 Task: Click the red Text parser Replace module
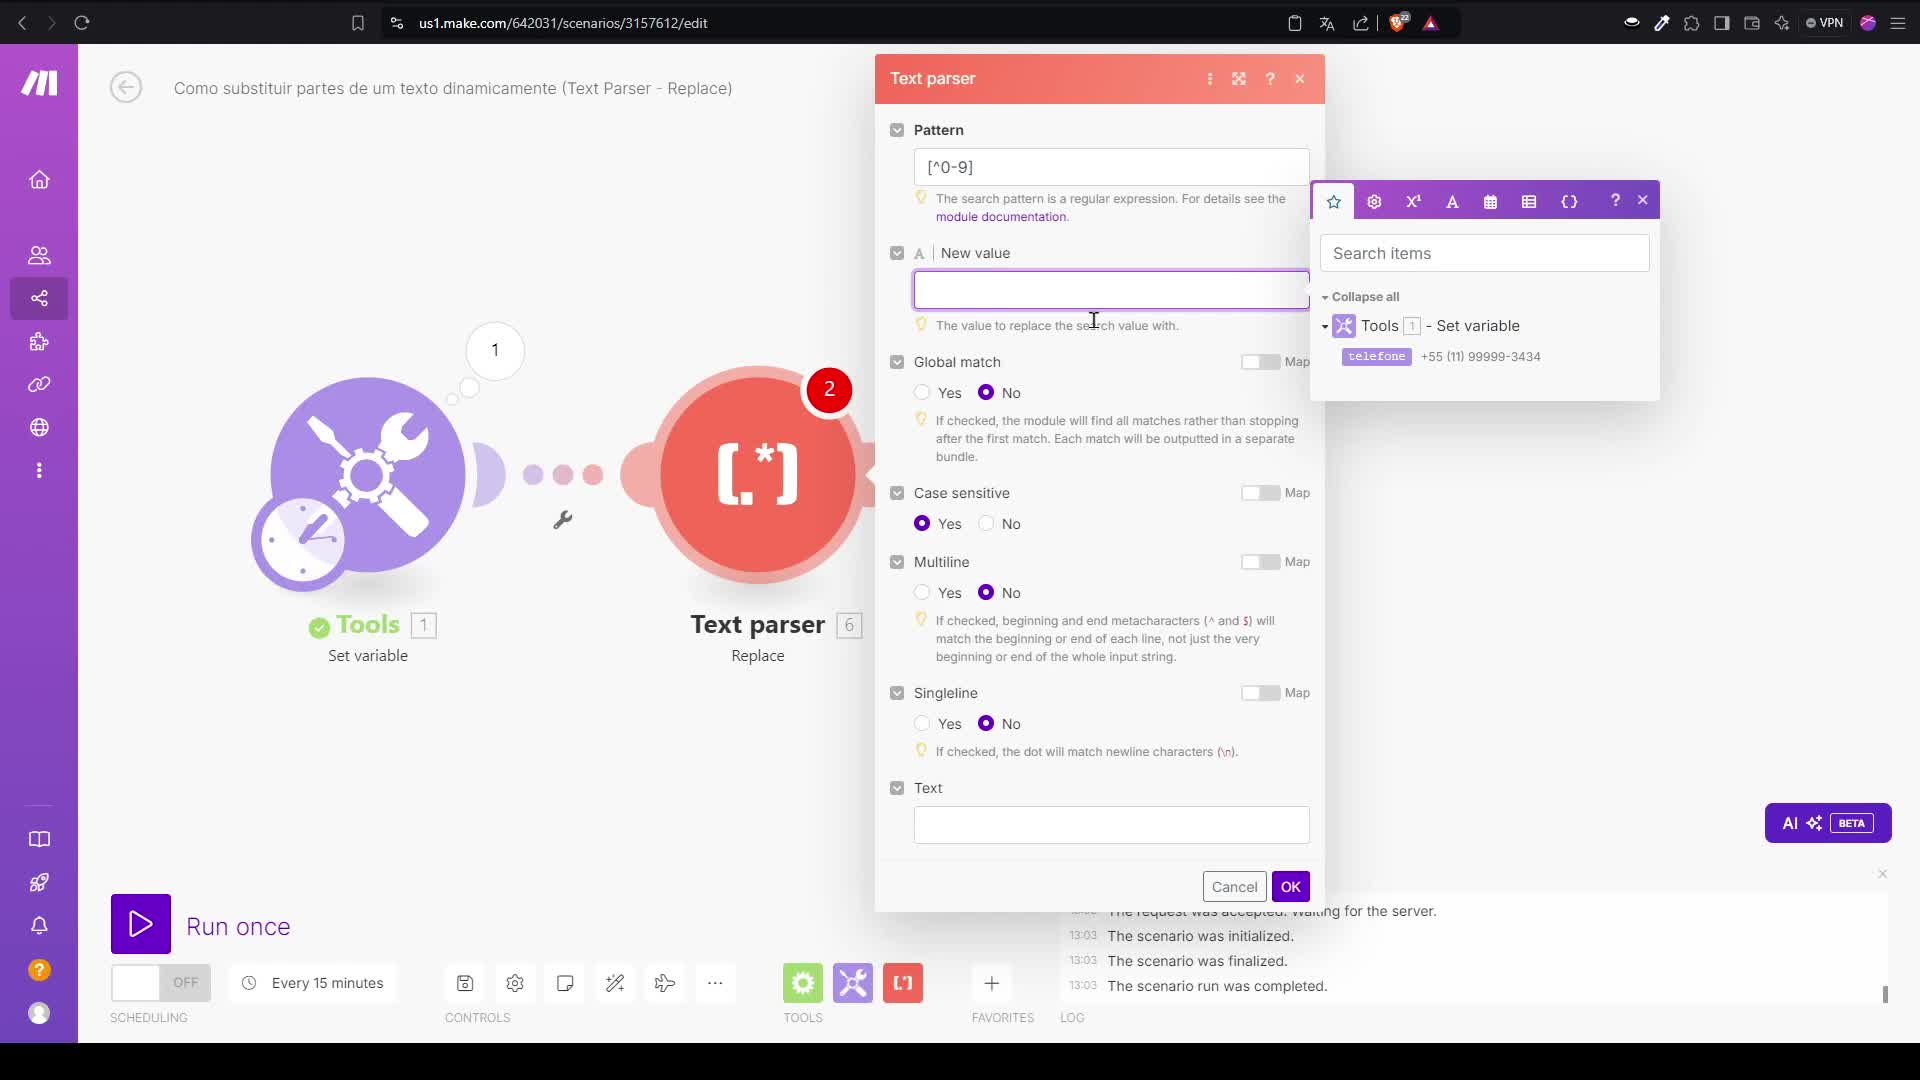(x=757, y=474)
